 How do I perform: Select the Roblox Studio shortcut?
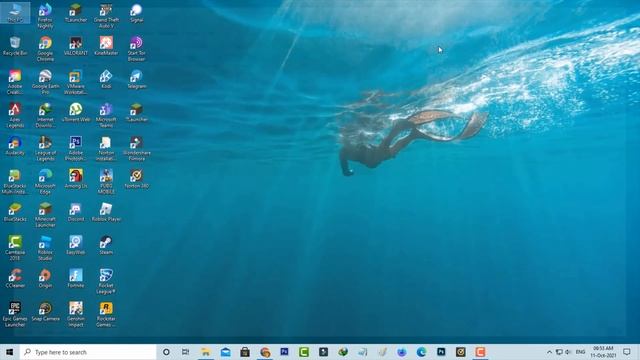(x=45, y=248)
